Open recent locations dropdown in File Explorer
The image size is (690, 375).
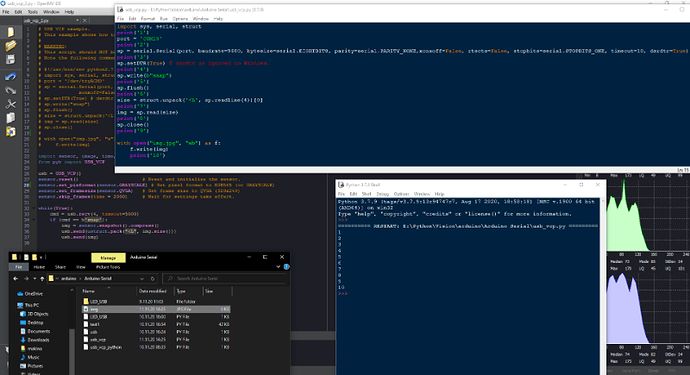pyautogui.click(x=35, y=279)
